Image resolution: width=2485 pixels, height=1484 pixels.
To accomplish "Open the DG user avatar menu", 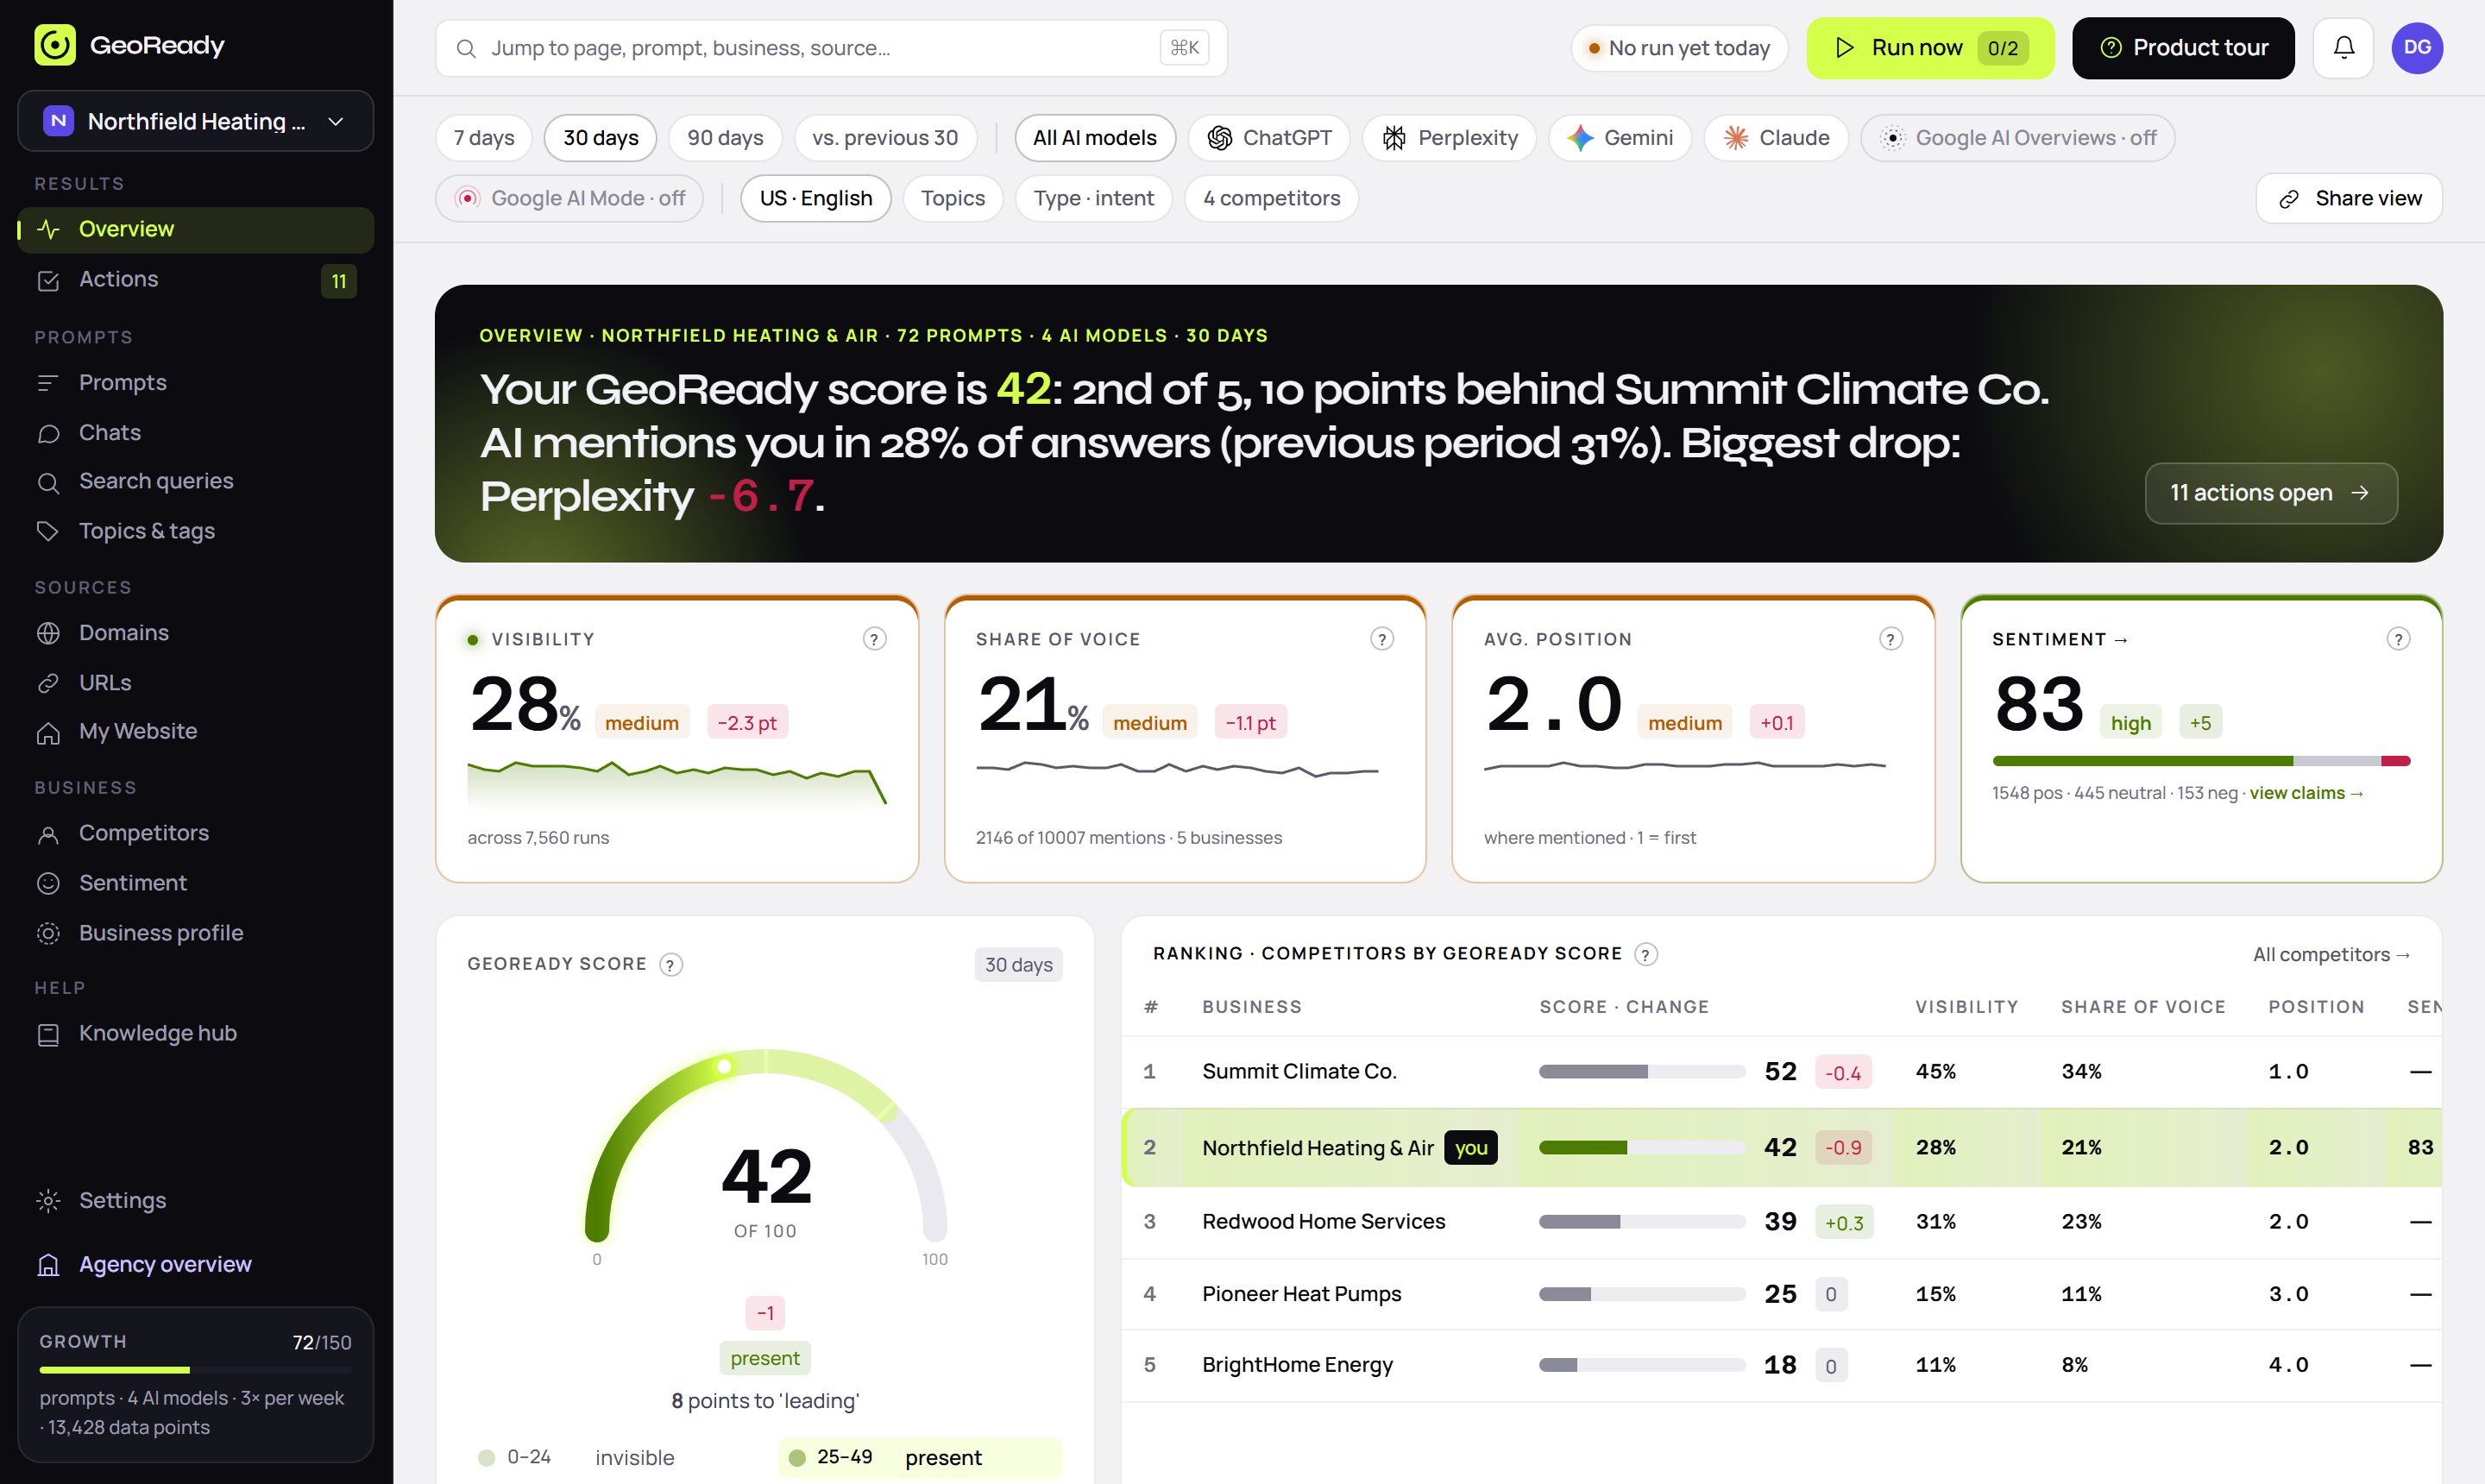I will click(2417, 47).
